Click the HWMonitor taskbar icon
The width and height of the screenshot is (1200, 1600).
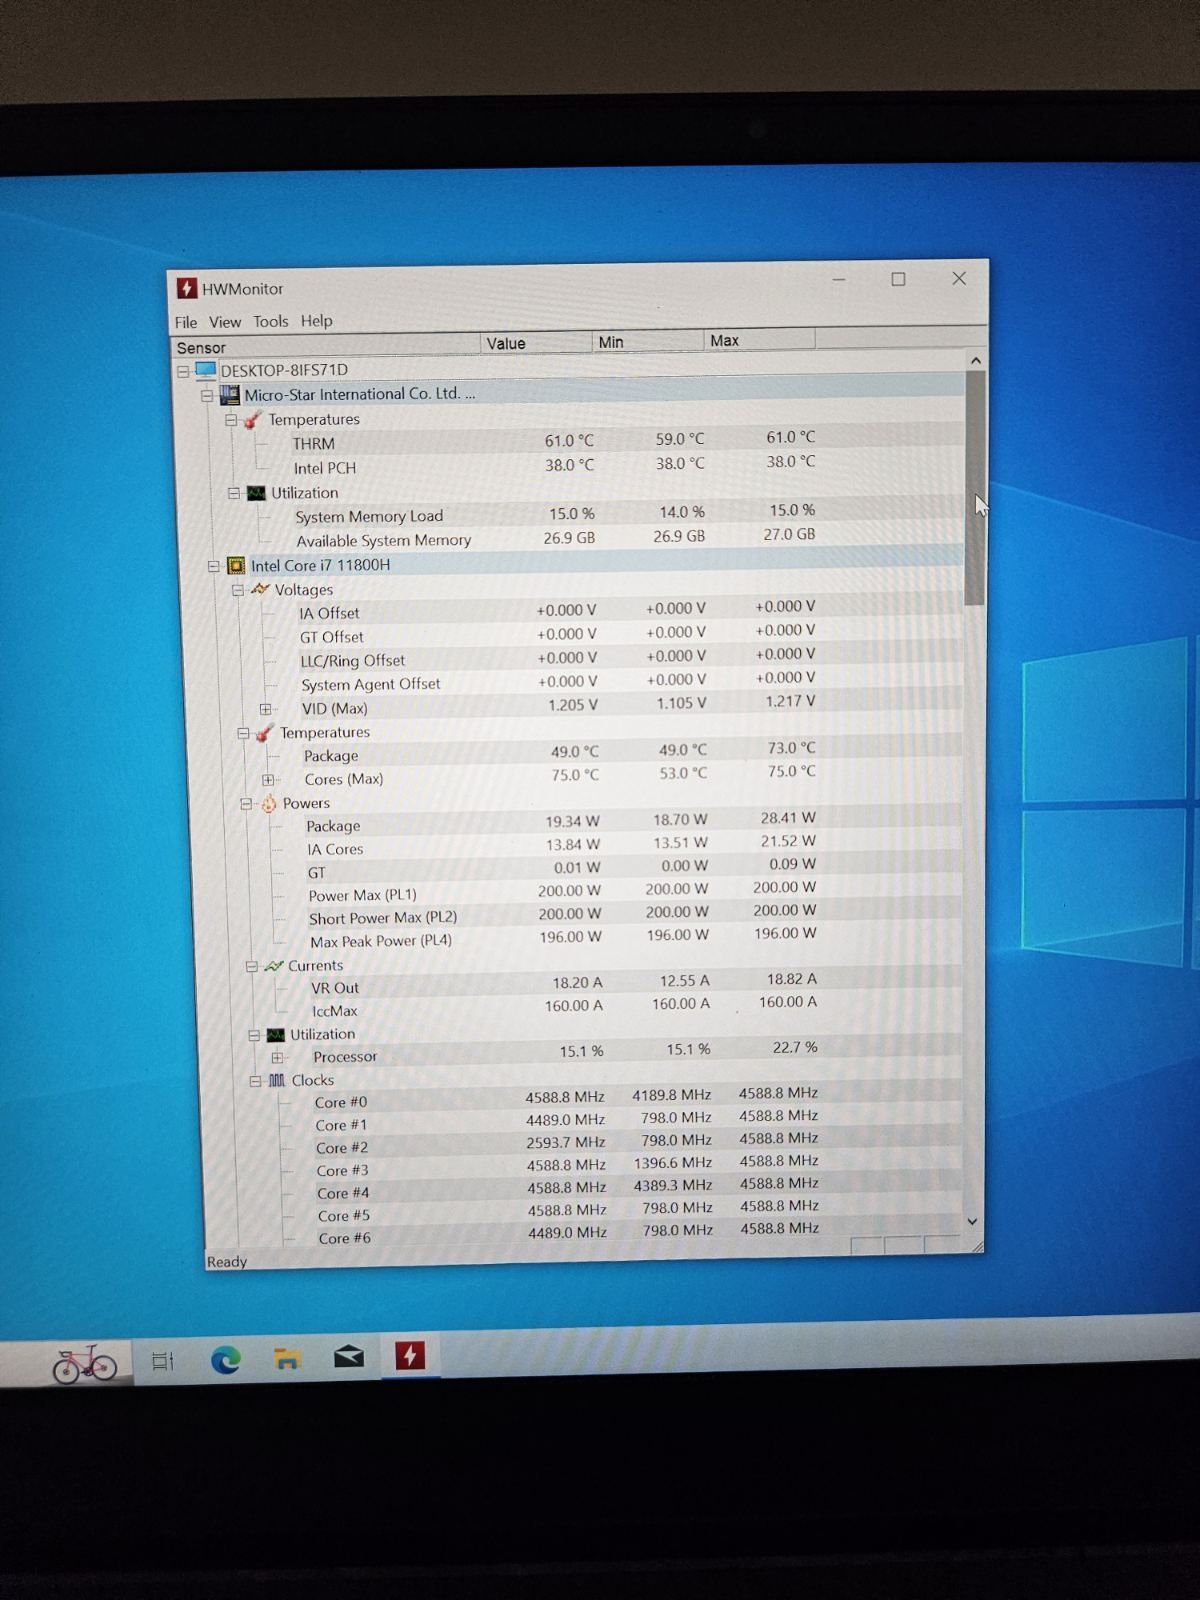click(410, 1356)
